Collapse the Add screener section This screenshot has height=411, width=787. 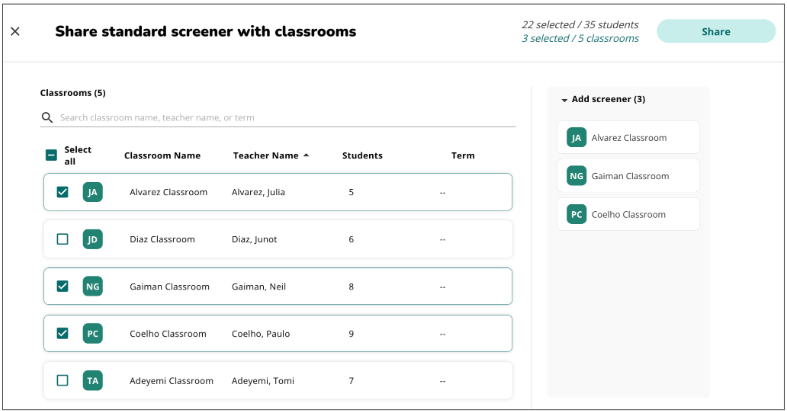pos(564,100)
